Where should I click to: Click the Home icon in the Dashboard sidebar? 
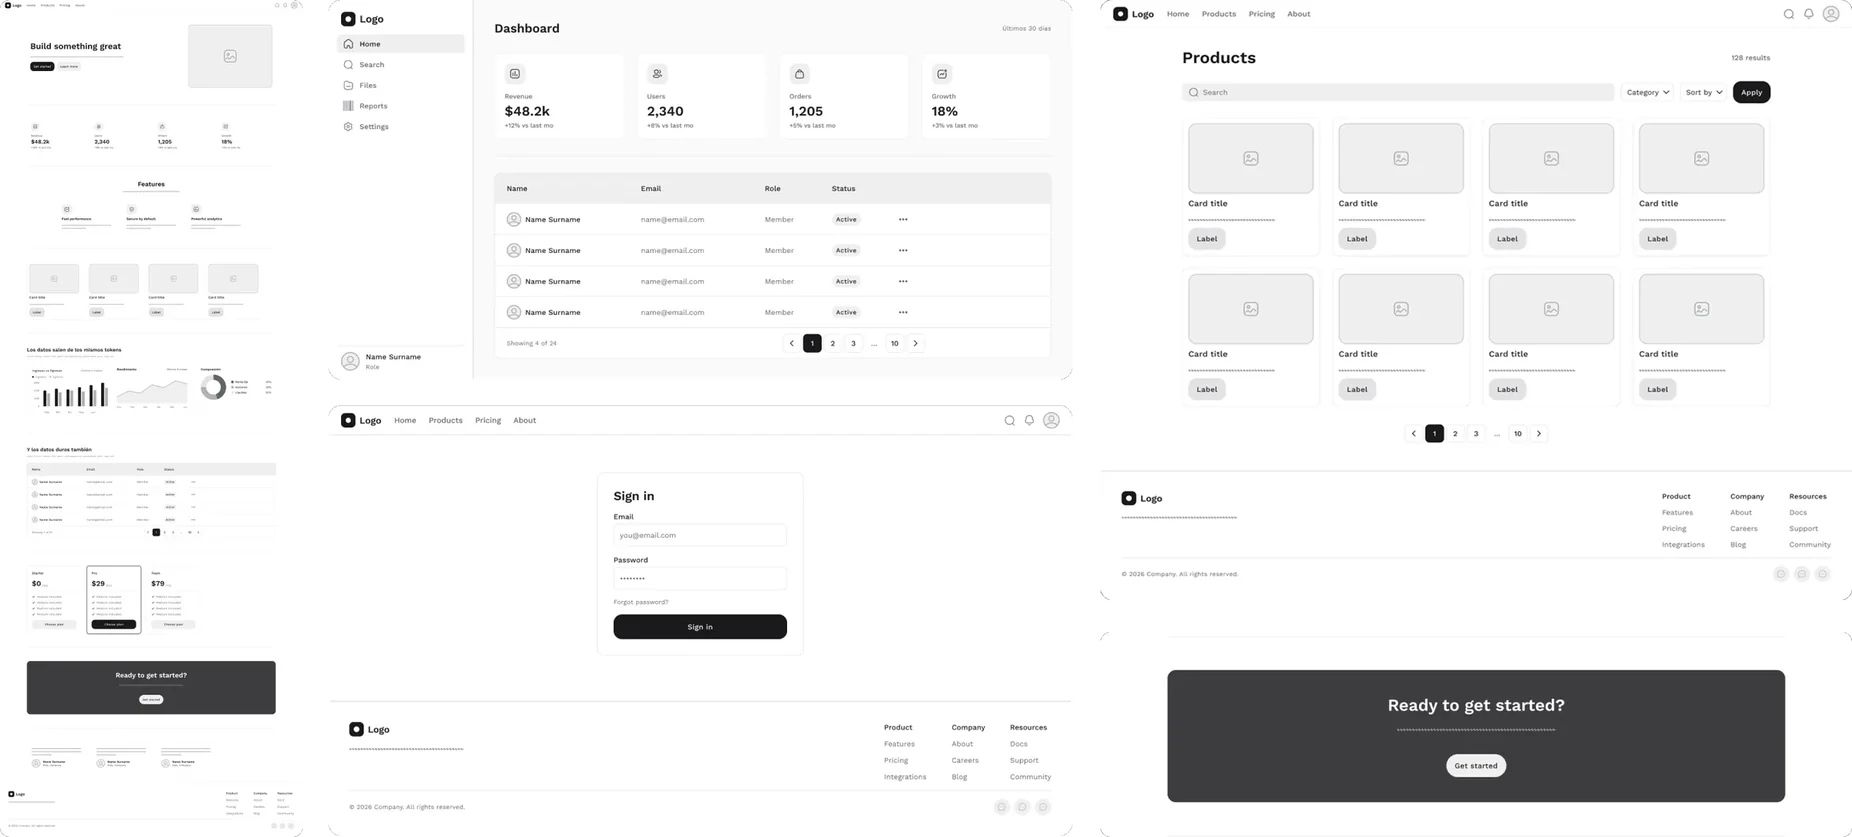click(348, 44)
